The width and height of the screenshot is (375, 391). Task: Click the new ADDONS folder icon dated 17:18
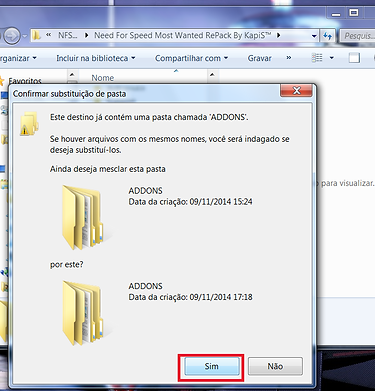tap(82, 313)
